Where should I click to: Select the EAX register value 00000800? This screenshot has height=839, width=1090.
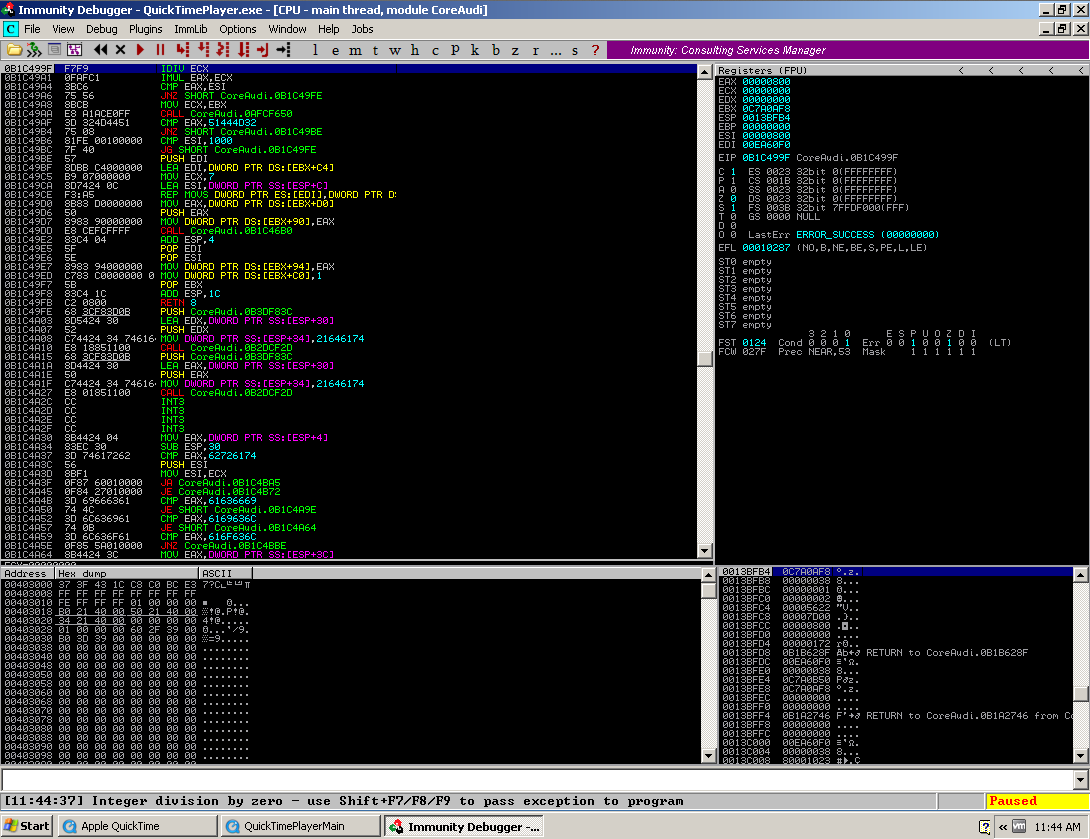[x=766, y=81]
